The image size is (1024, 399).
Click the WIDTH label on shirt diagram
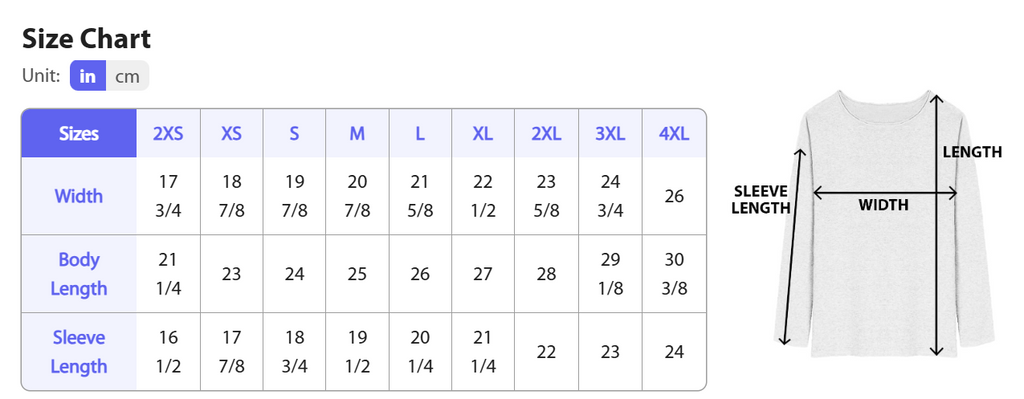pyautogui.click(x=883, y=205)
